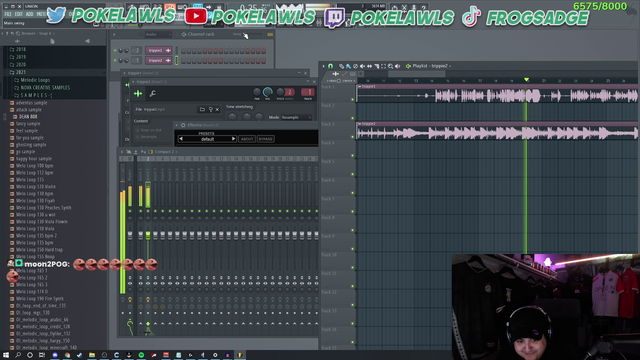This screenshot has width=640, height=360.
Task: Click the green plugin icon in trippie2 sampler
Action: point(138,94)
